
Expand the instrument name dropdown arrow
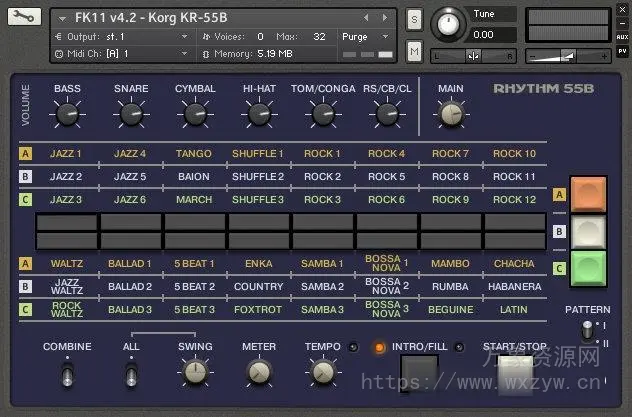(62, 19)
